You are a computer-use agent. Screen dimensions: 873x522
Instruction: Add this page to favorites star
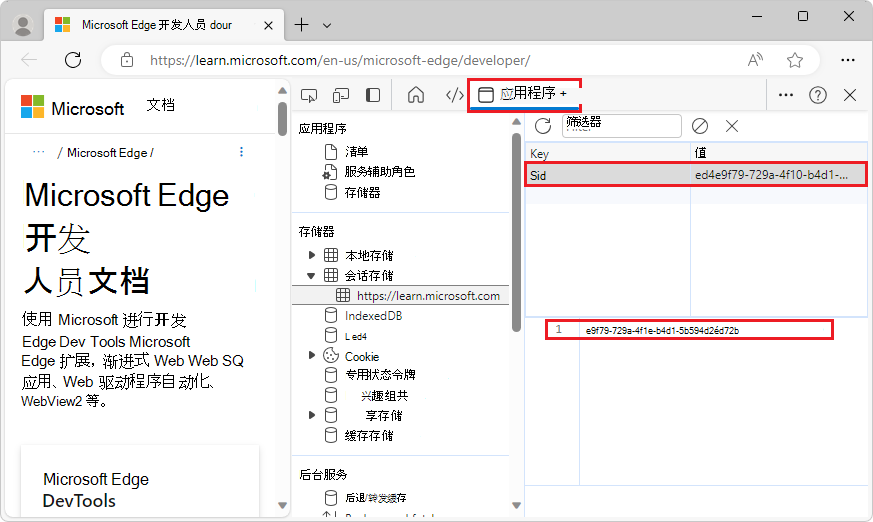point(794,60)
